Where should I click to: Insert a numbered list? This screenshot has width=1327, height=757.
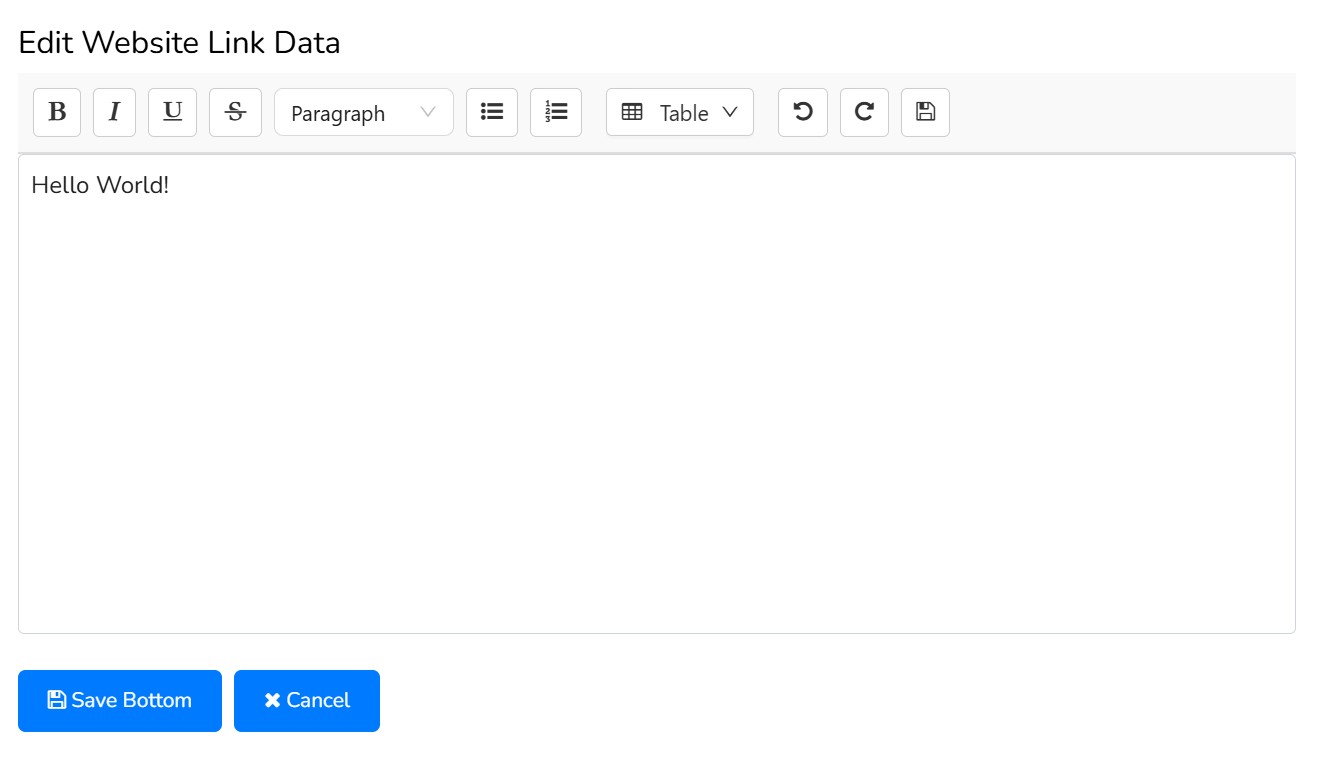point(556,112)
